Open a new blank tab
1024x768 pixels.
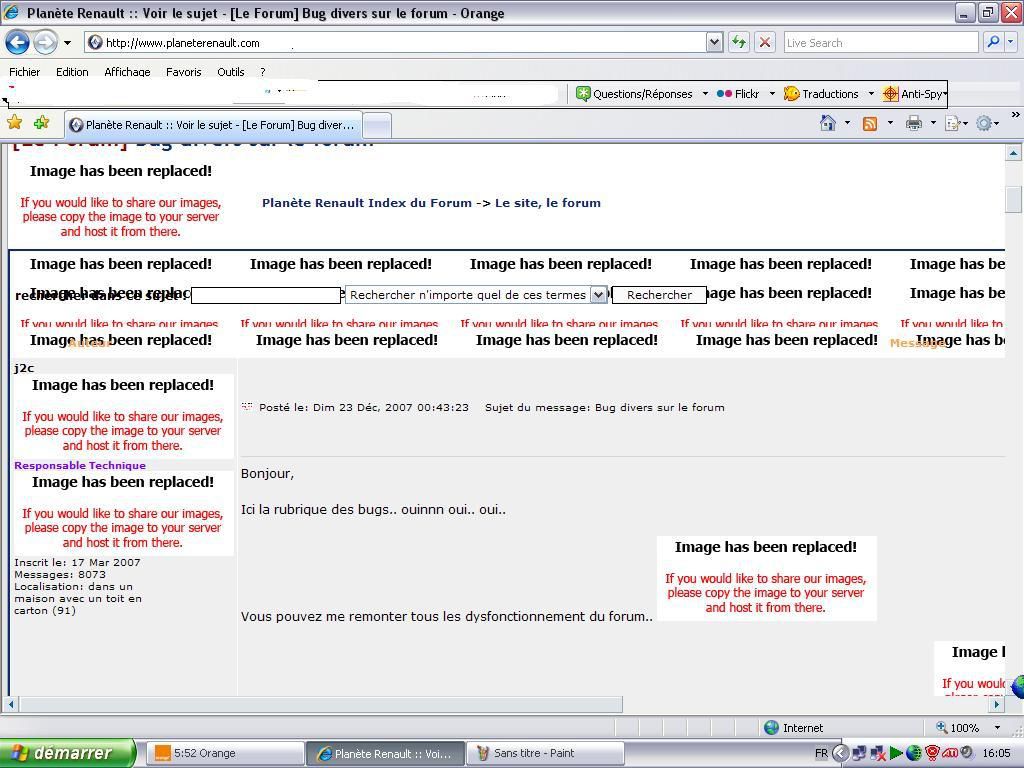(x=377, y=125)
